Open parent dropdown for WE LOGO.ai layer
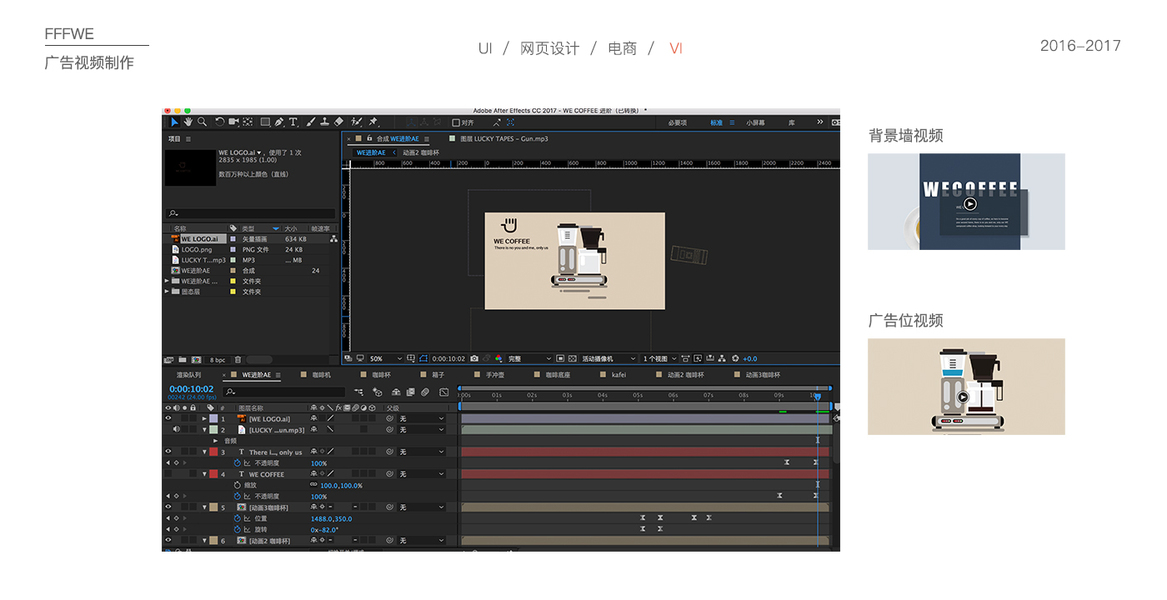 [421, 418]
